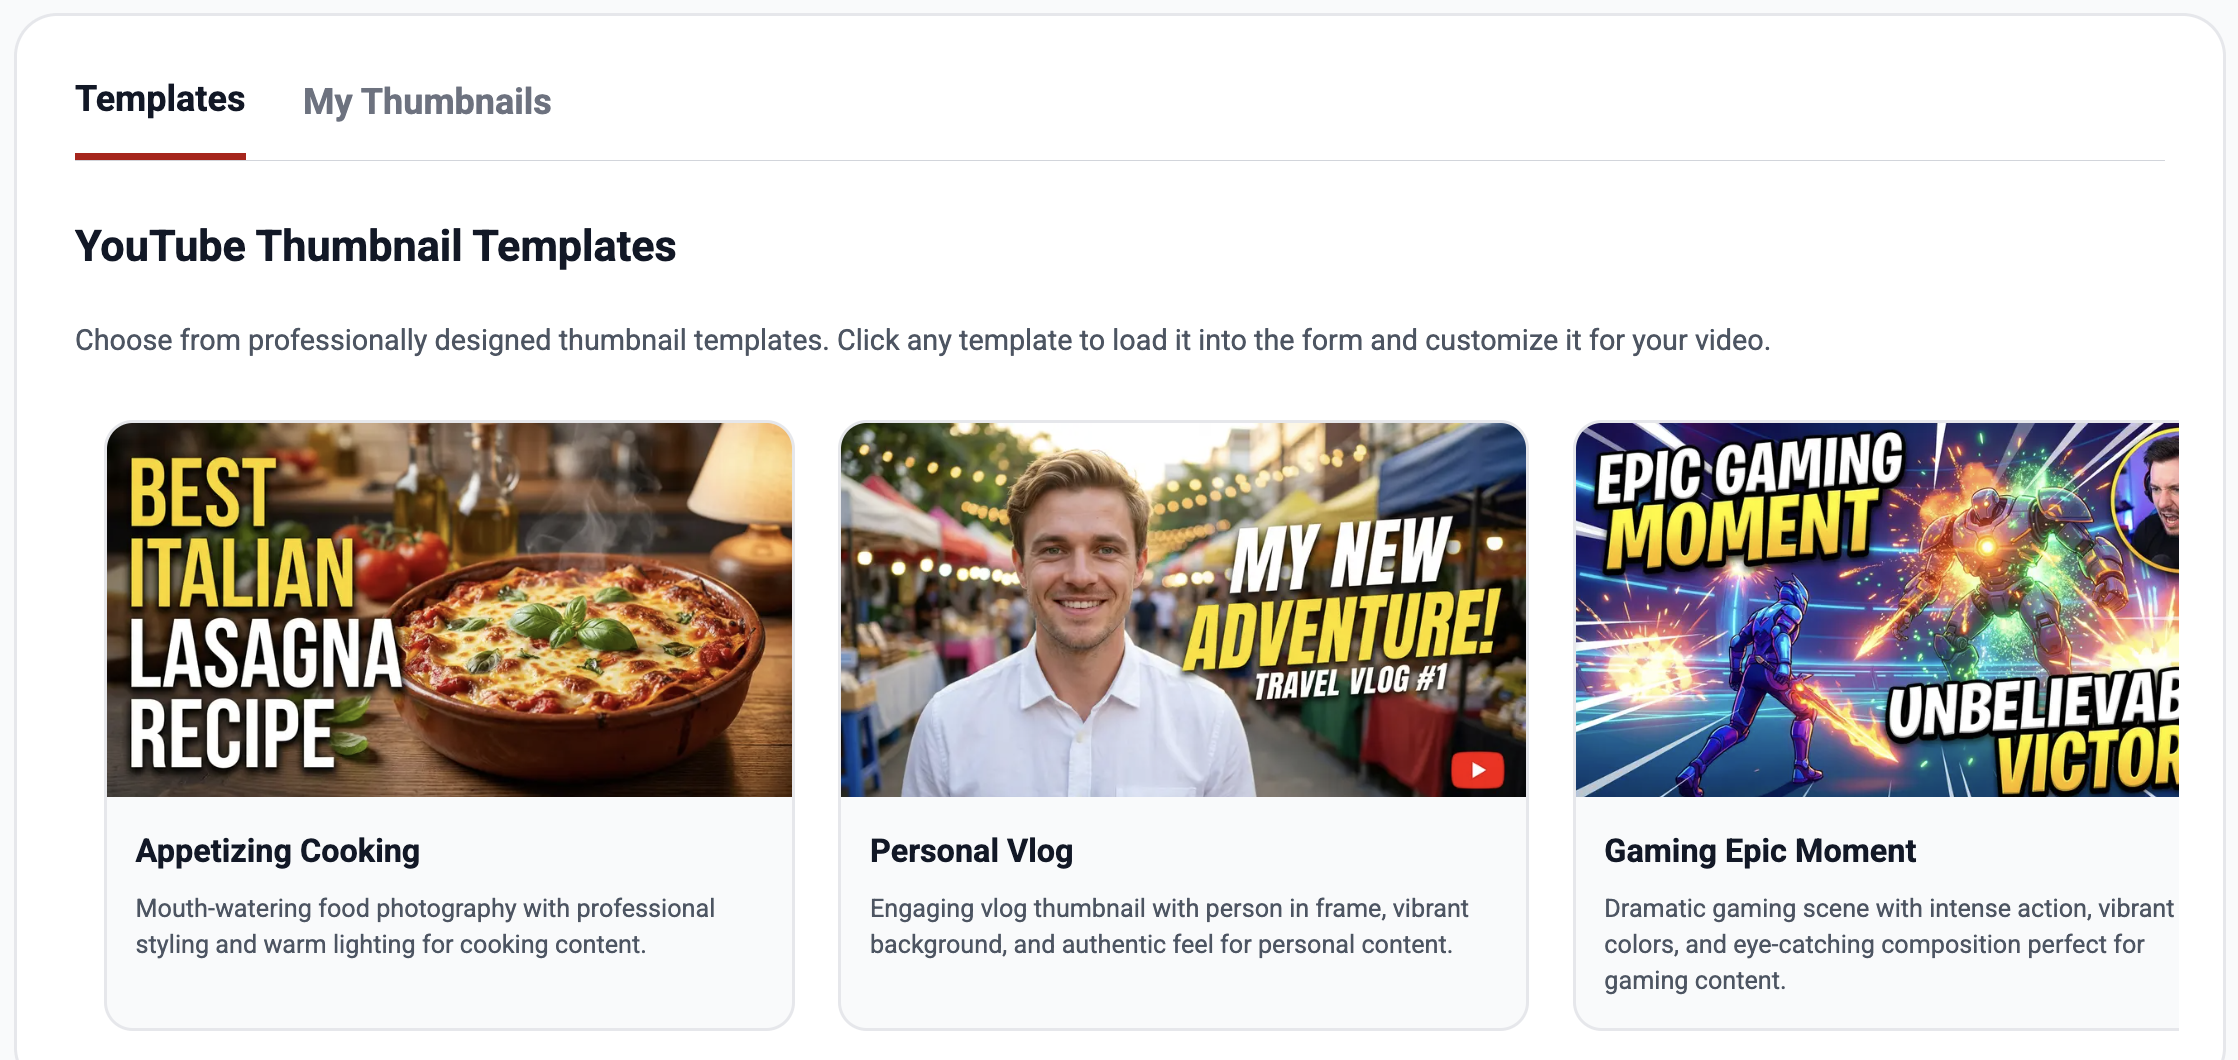Click the Personal Vlog description text
Screen dimensions: 2238x1060
click(x=1168, y=926)
